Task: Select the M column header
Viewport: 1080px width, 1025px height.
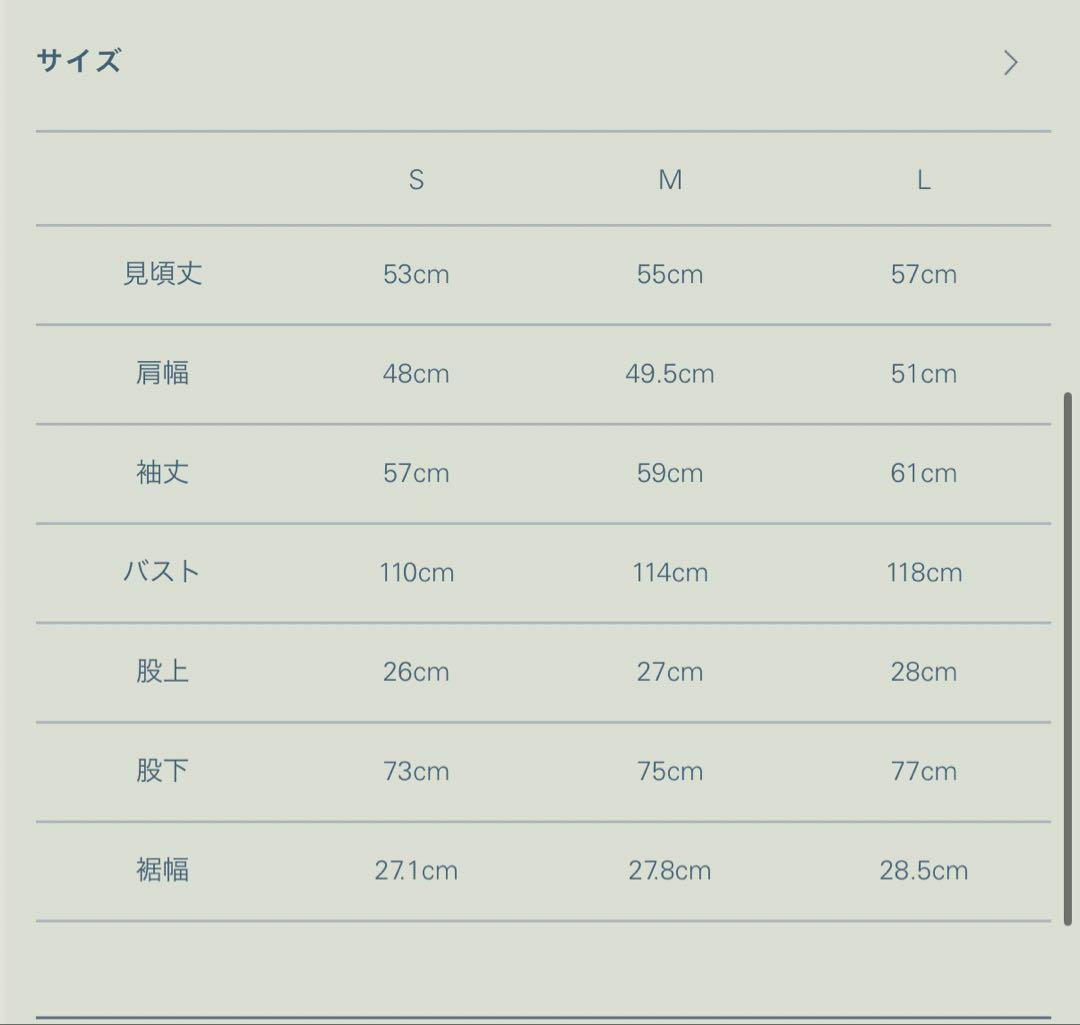Action: point(670,180)
